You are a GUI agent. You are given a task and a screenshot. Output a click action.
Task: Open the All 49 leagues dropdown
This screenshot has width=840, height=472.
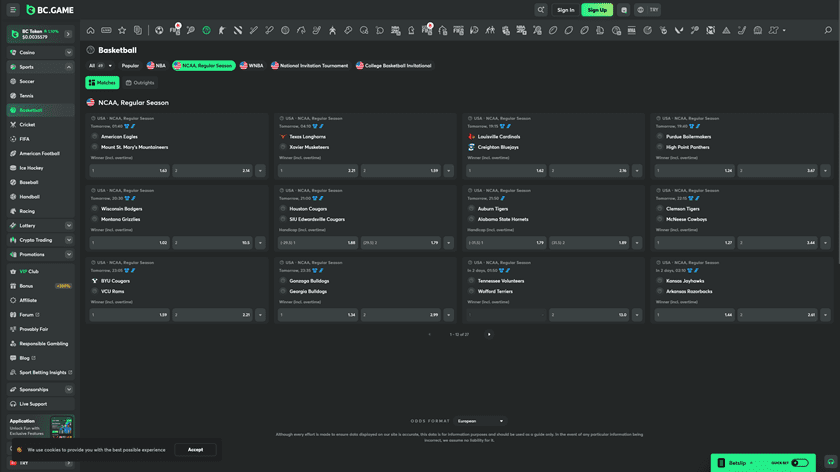coord(100,66)
